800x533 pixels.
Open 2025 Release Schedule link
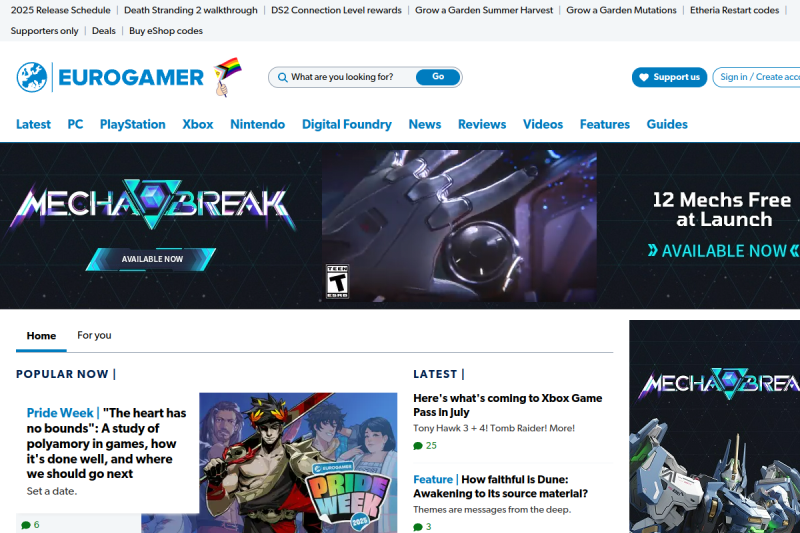(61, 10)
